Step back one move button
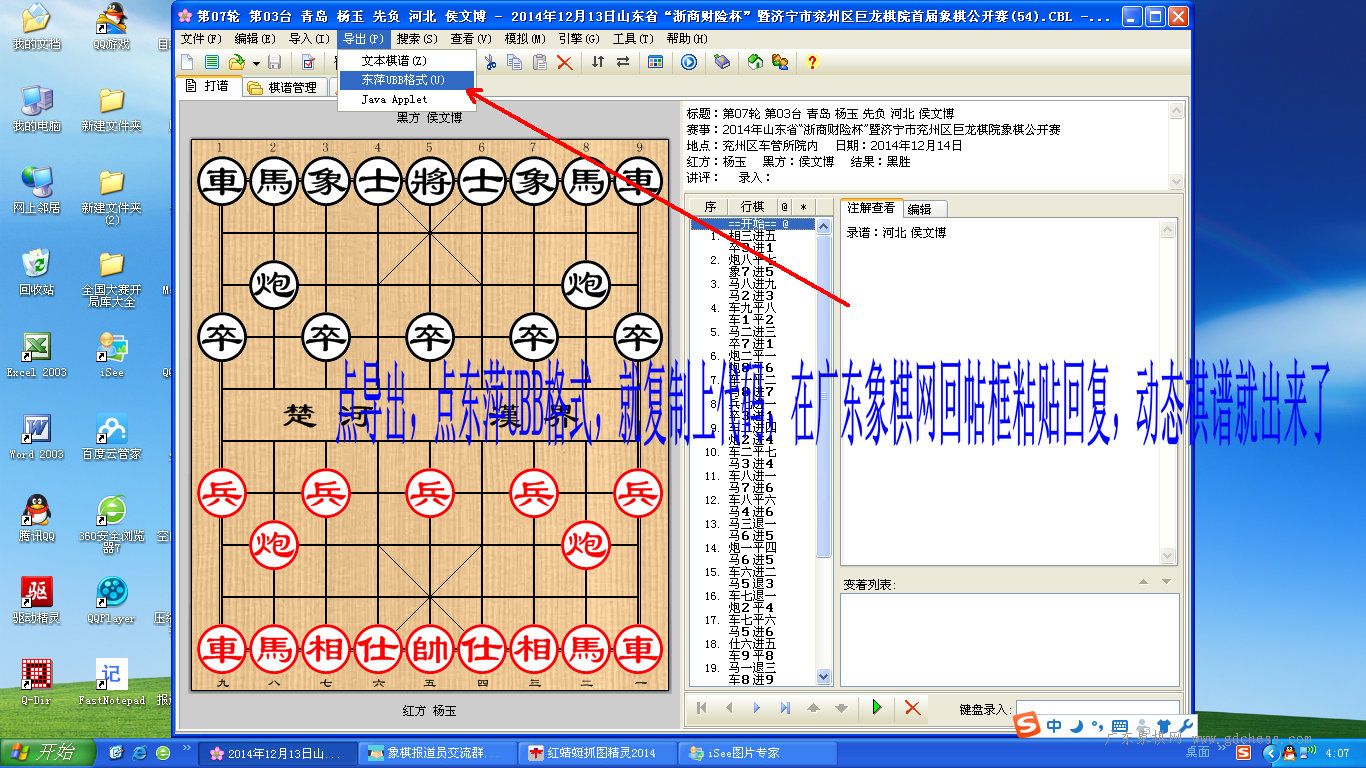 [x=729, y=708]
